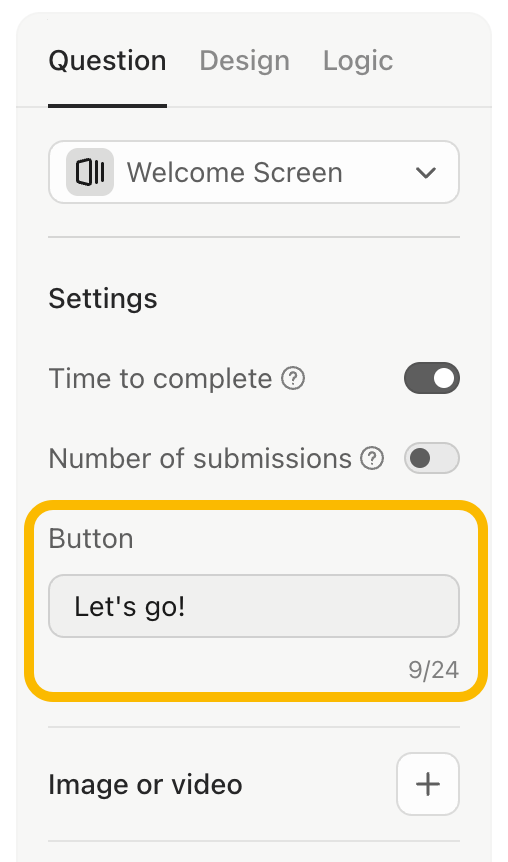This screenshot has height=862, width=508.
Task: Click the divider line above Image or video
Action: (254, 727)
